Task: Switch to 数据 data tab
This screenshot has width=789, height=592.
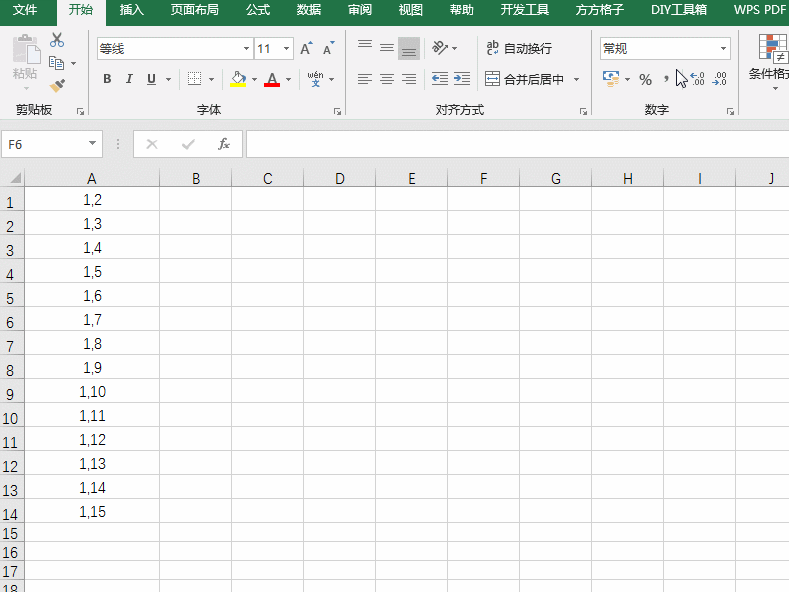Action: click(309, 10)
